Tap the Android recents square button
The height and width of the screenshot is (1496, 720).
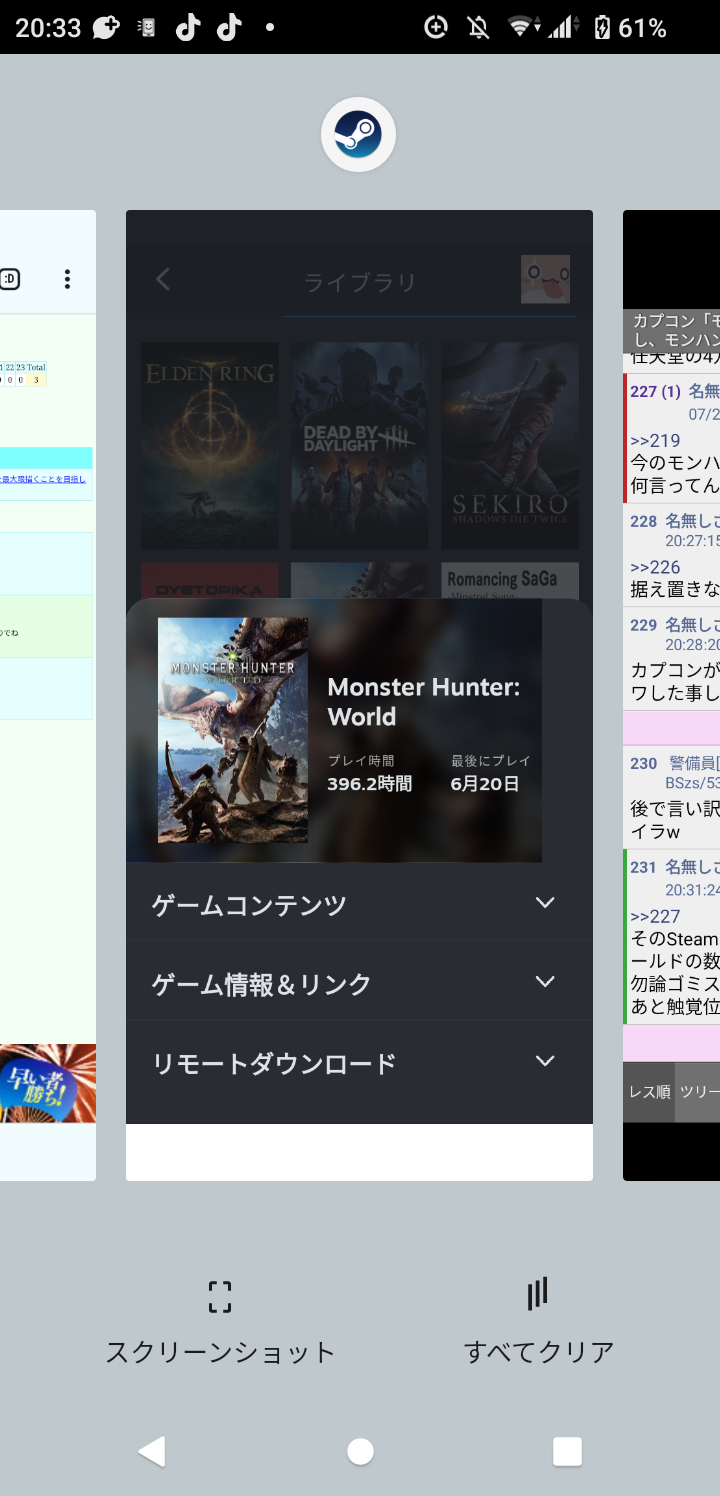click(567, 1451)
